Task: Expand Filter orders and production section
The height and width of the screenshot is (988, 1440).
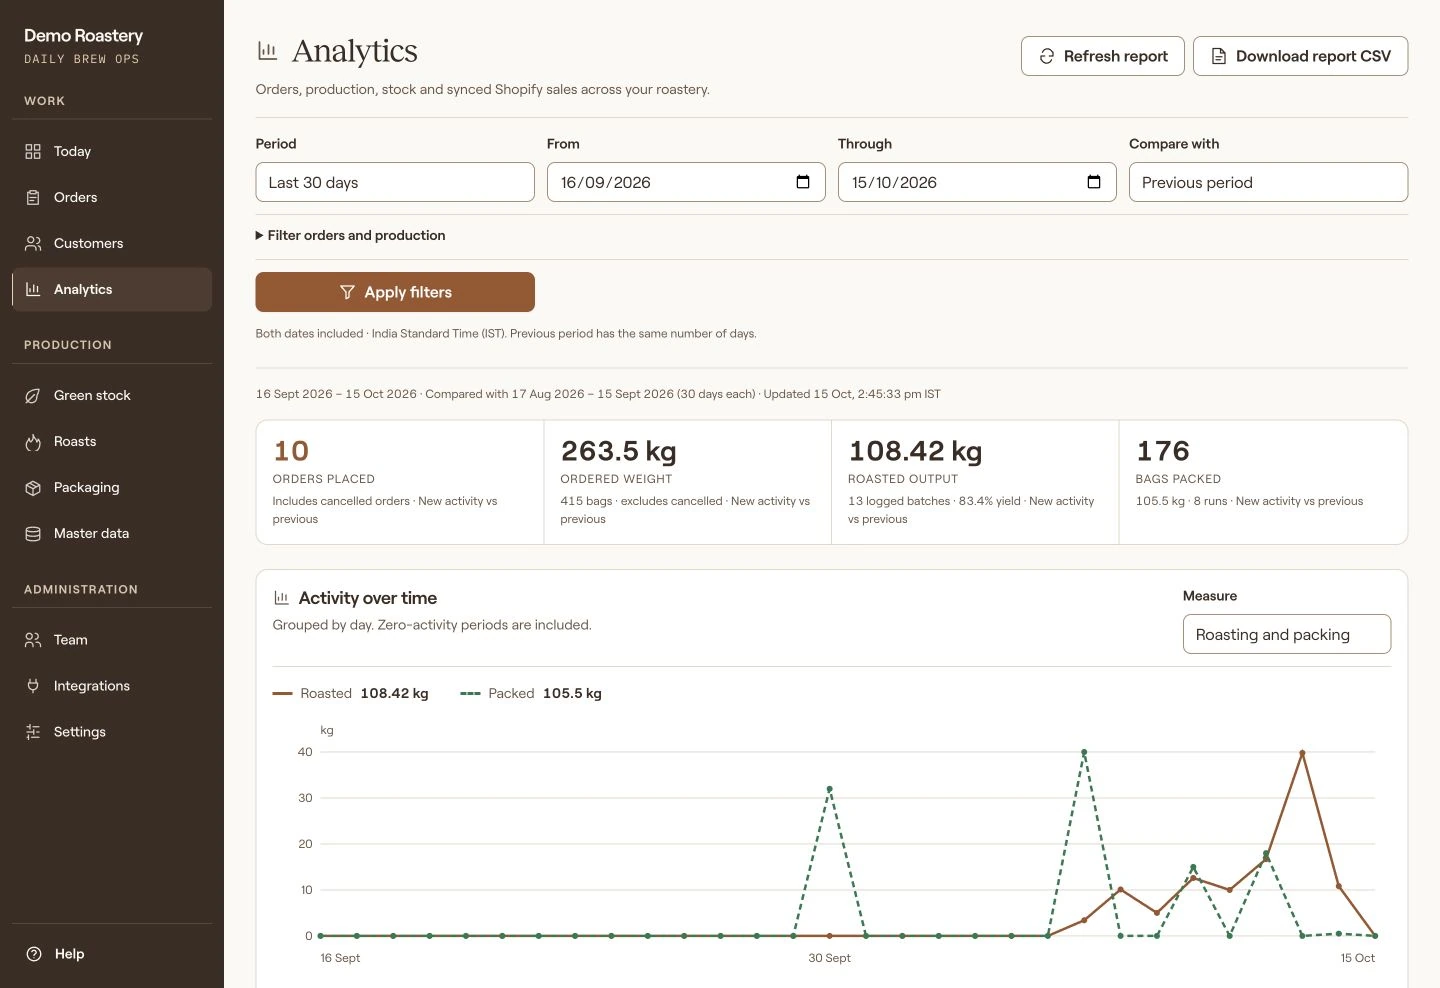Action: [x=351, y=235]
